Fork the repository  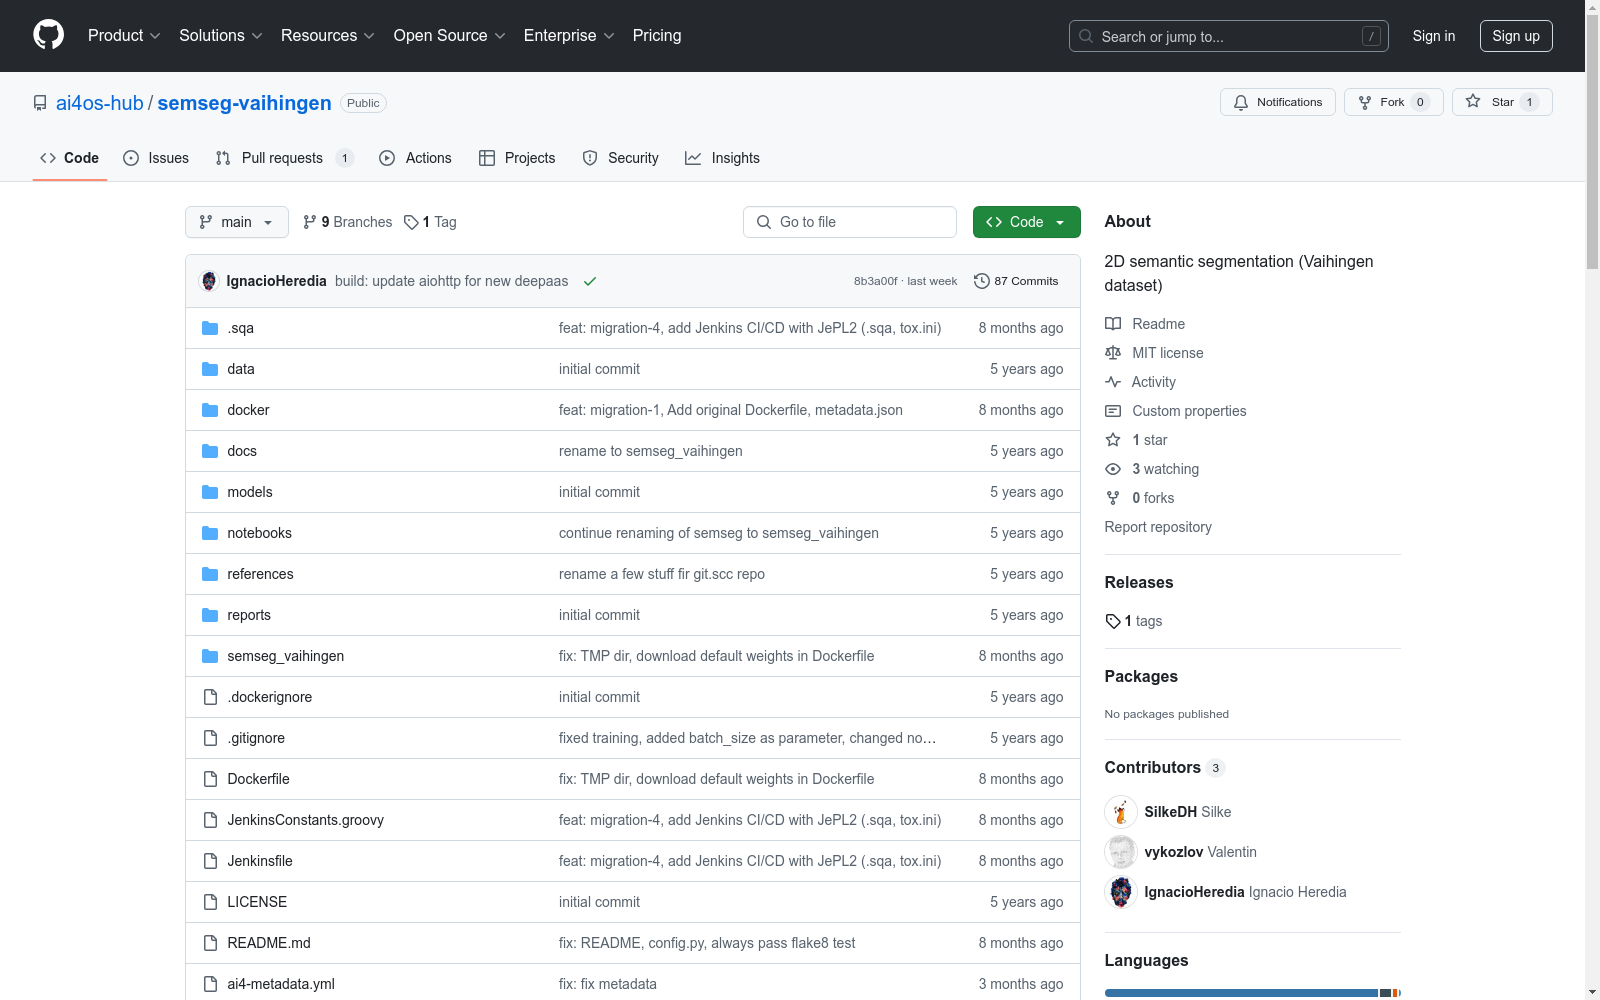(1393, 102)
